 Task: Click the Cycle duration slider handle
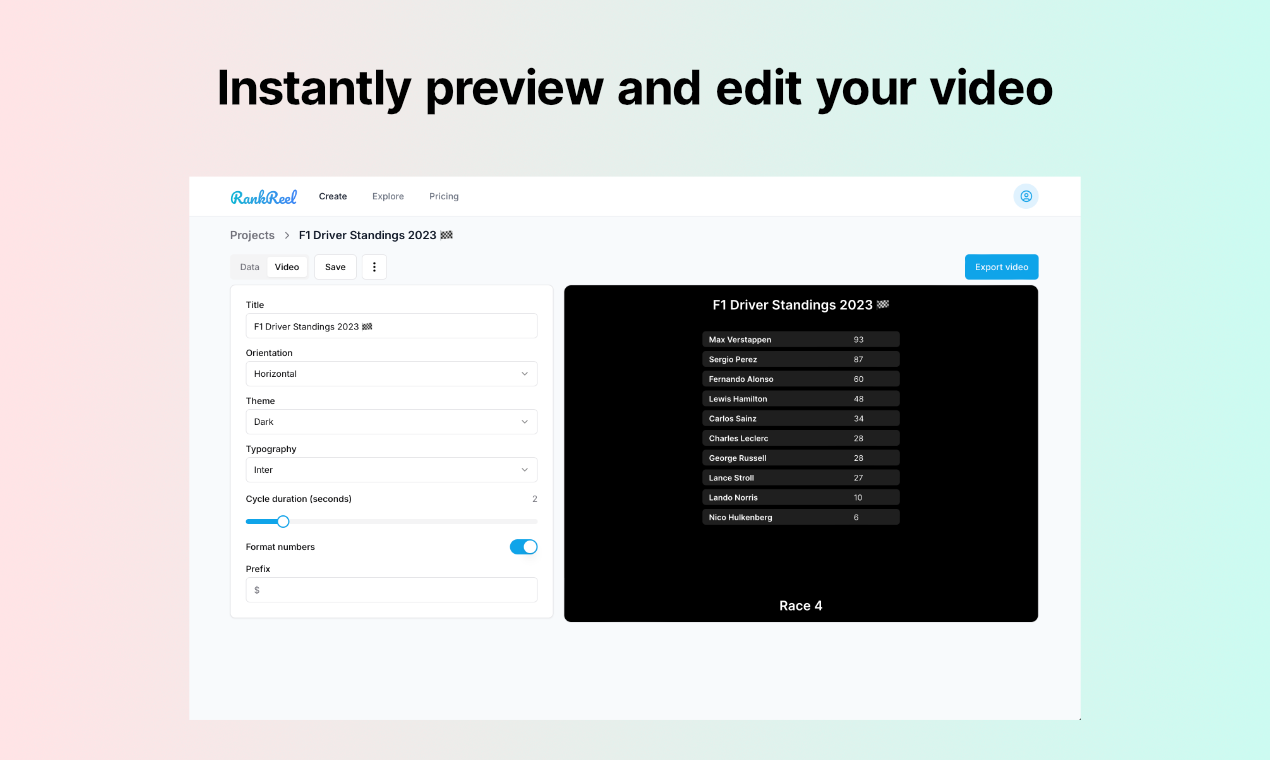click(283, 521)
